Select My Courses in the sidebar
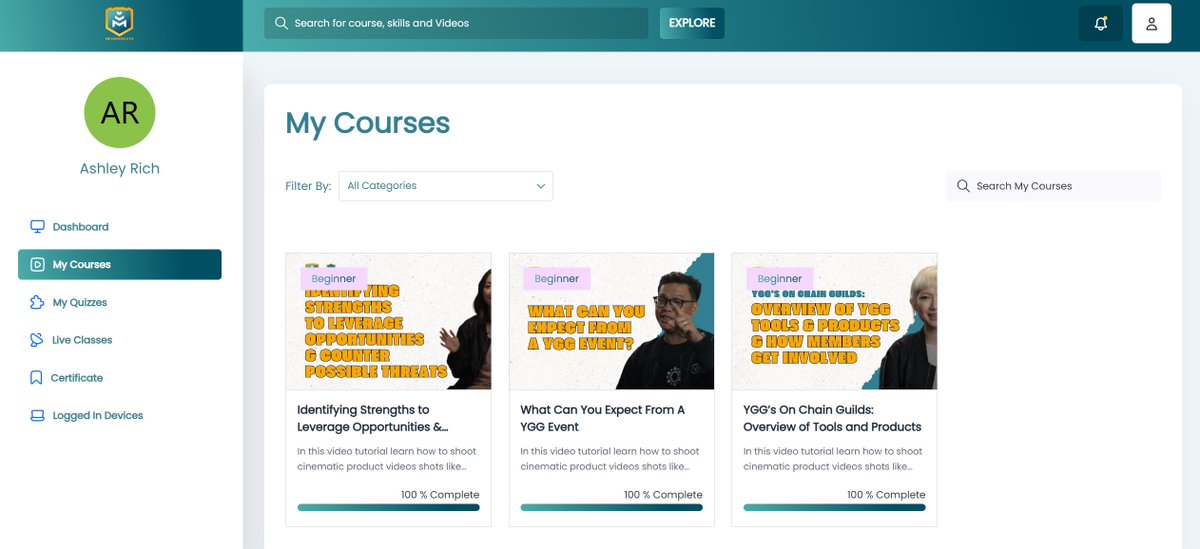The height and width of the screenshot is (549, 1200). coord(120,265)
